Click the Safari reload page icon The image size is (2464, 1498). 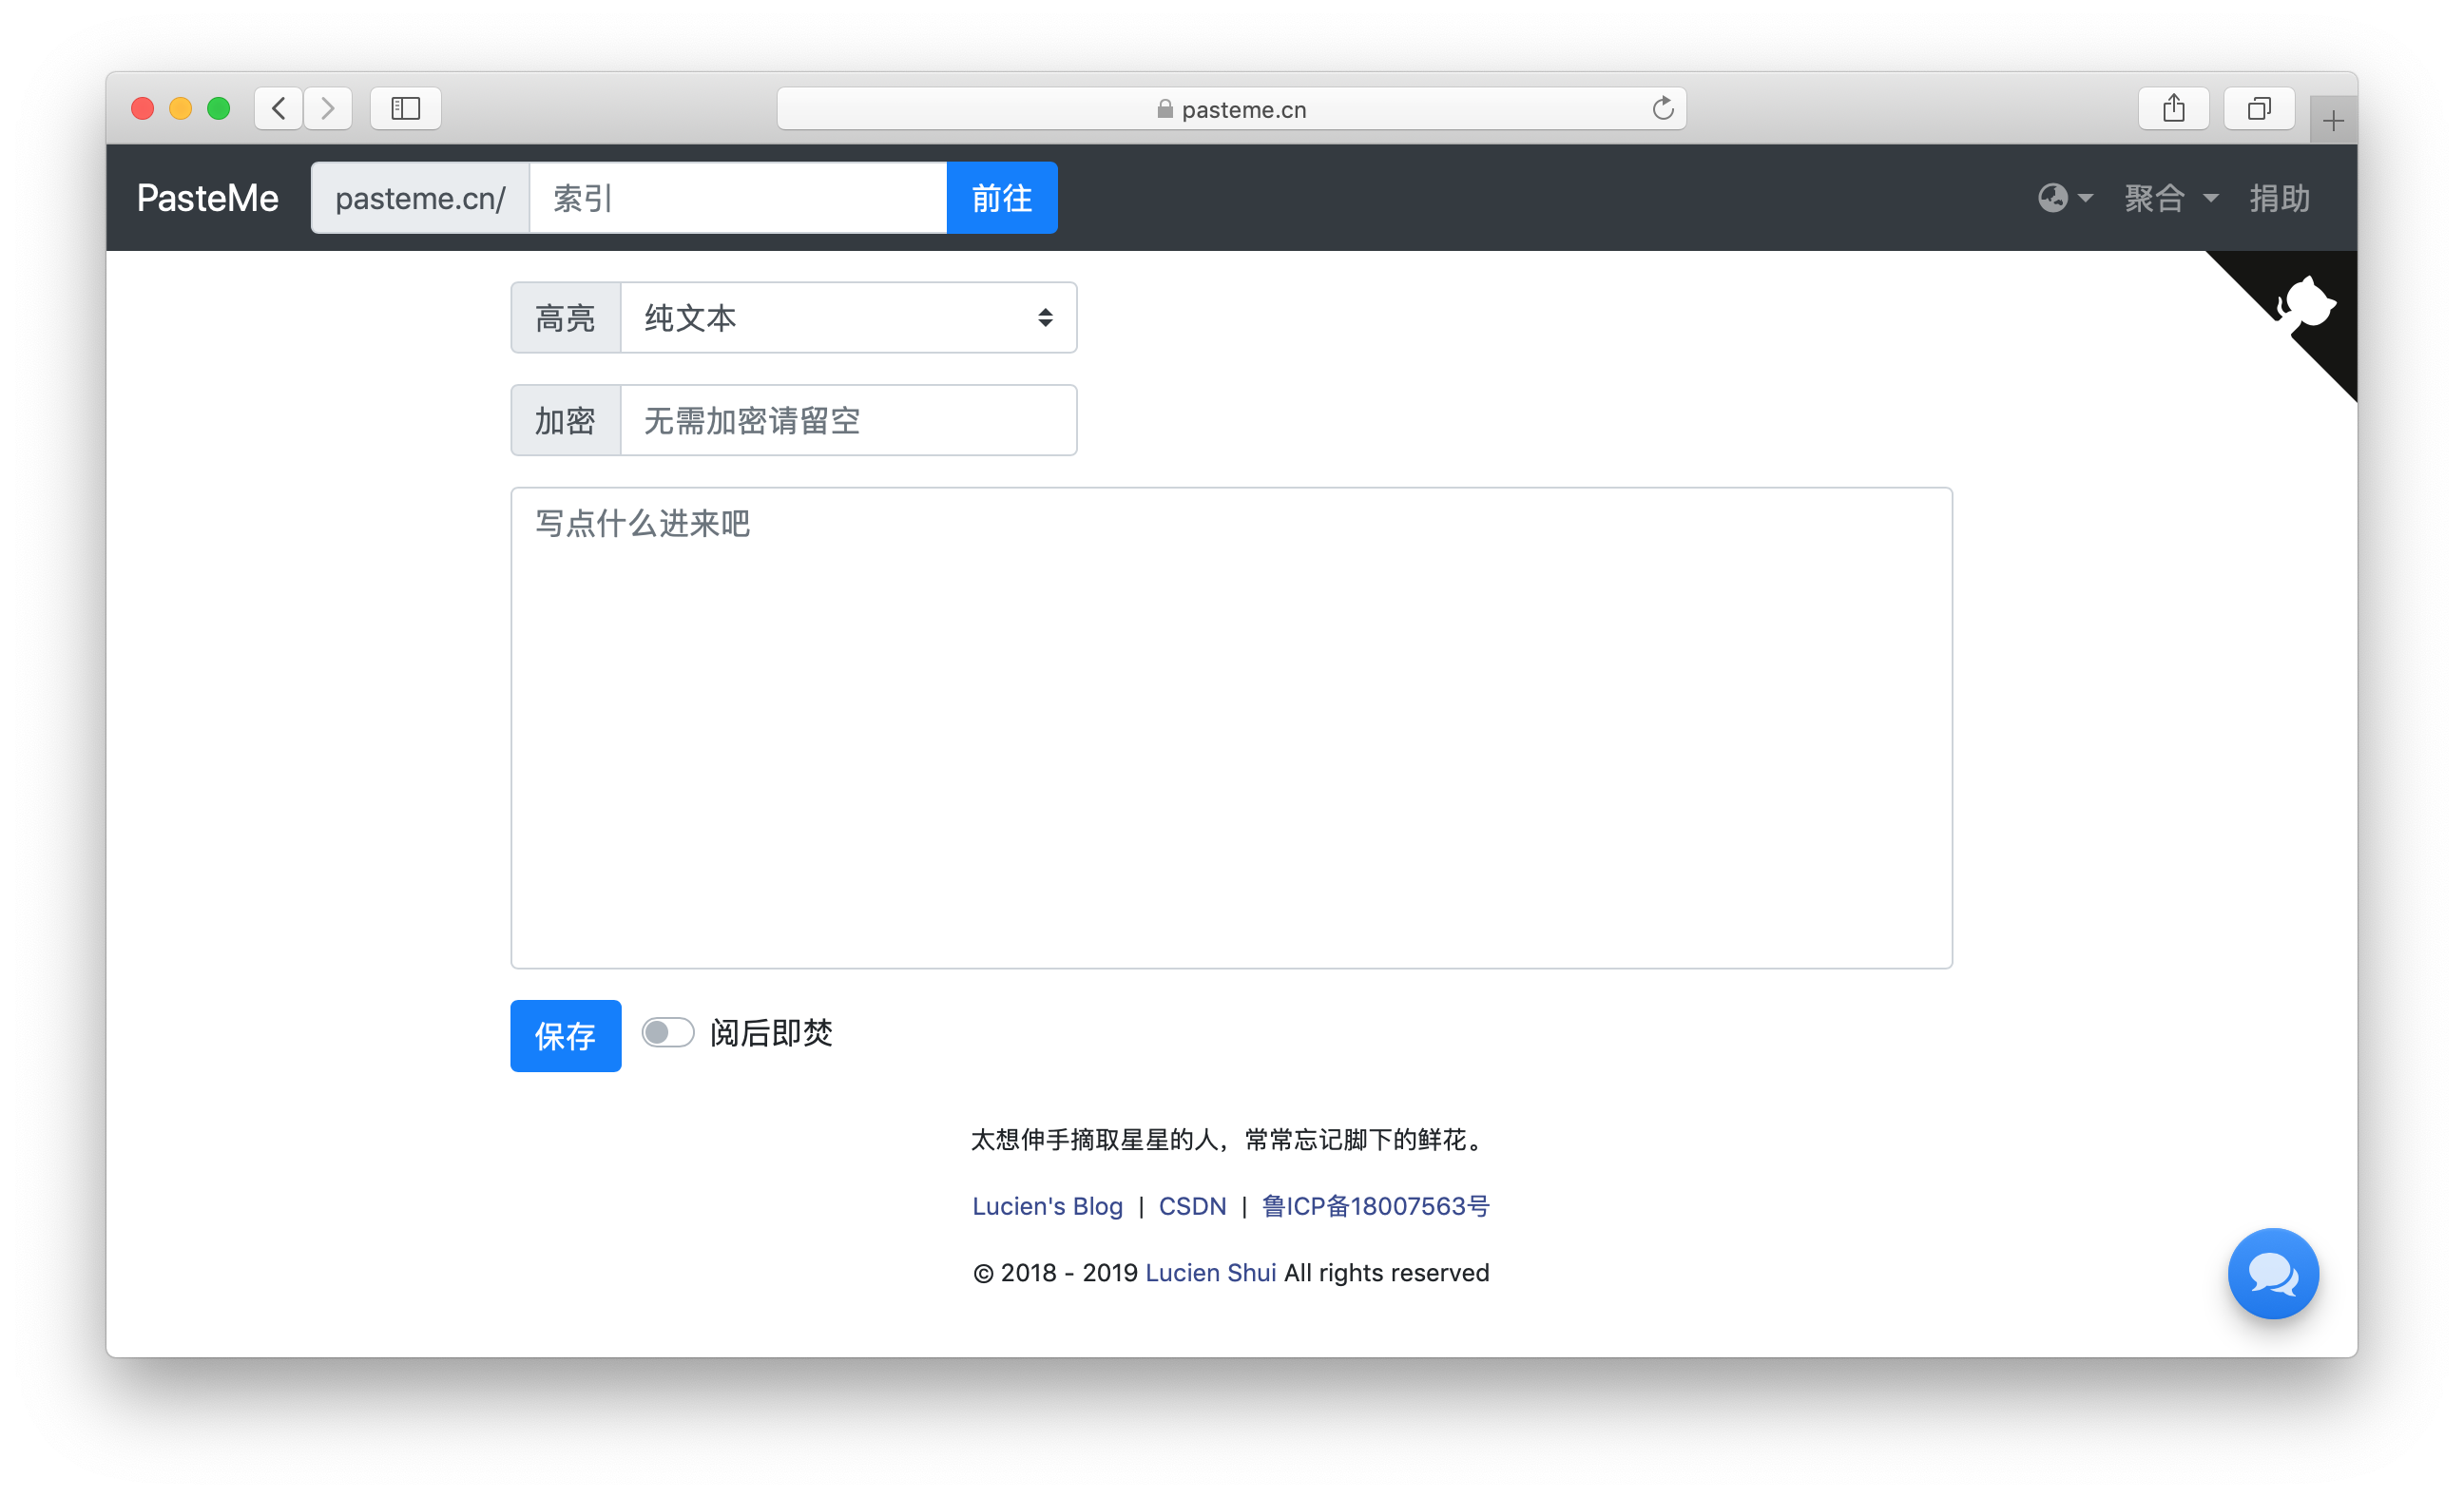[x=1662, y=109]
